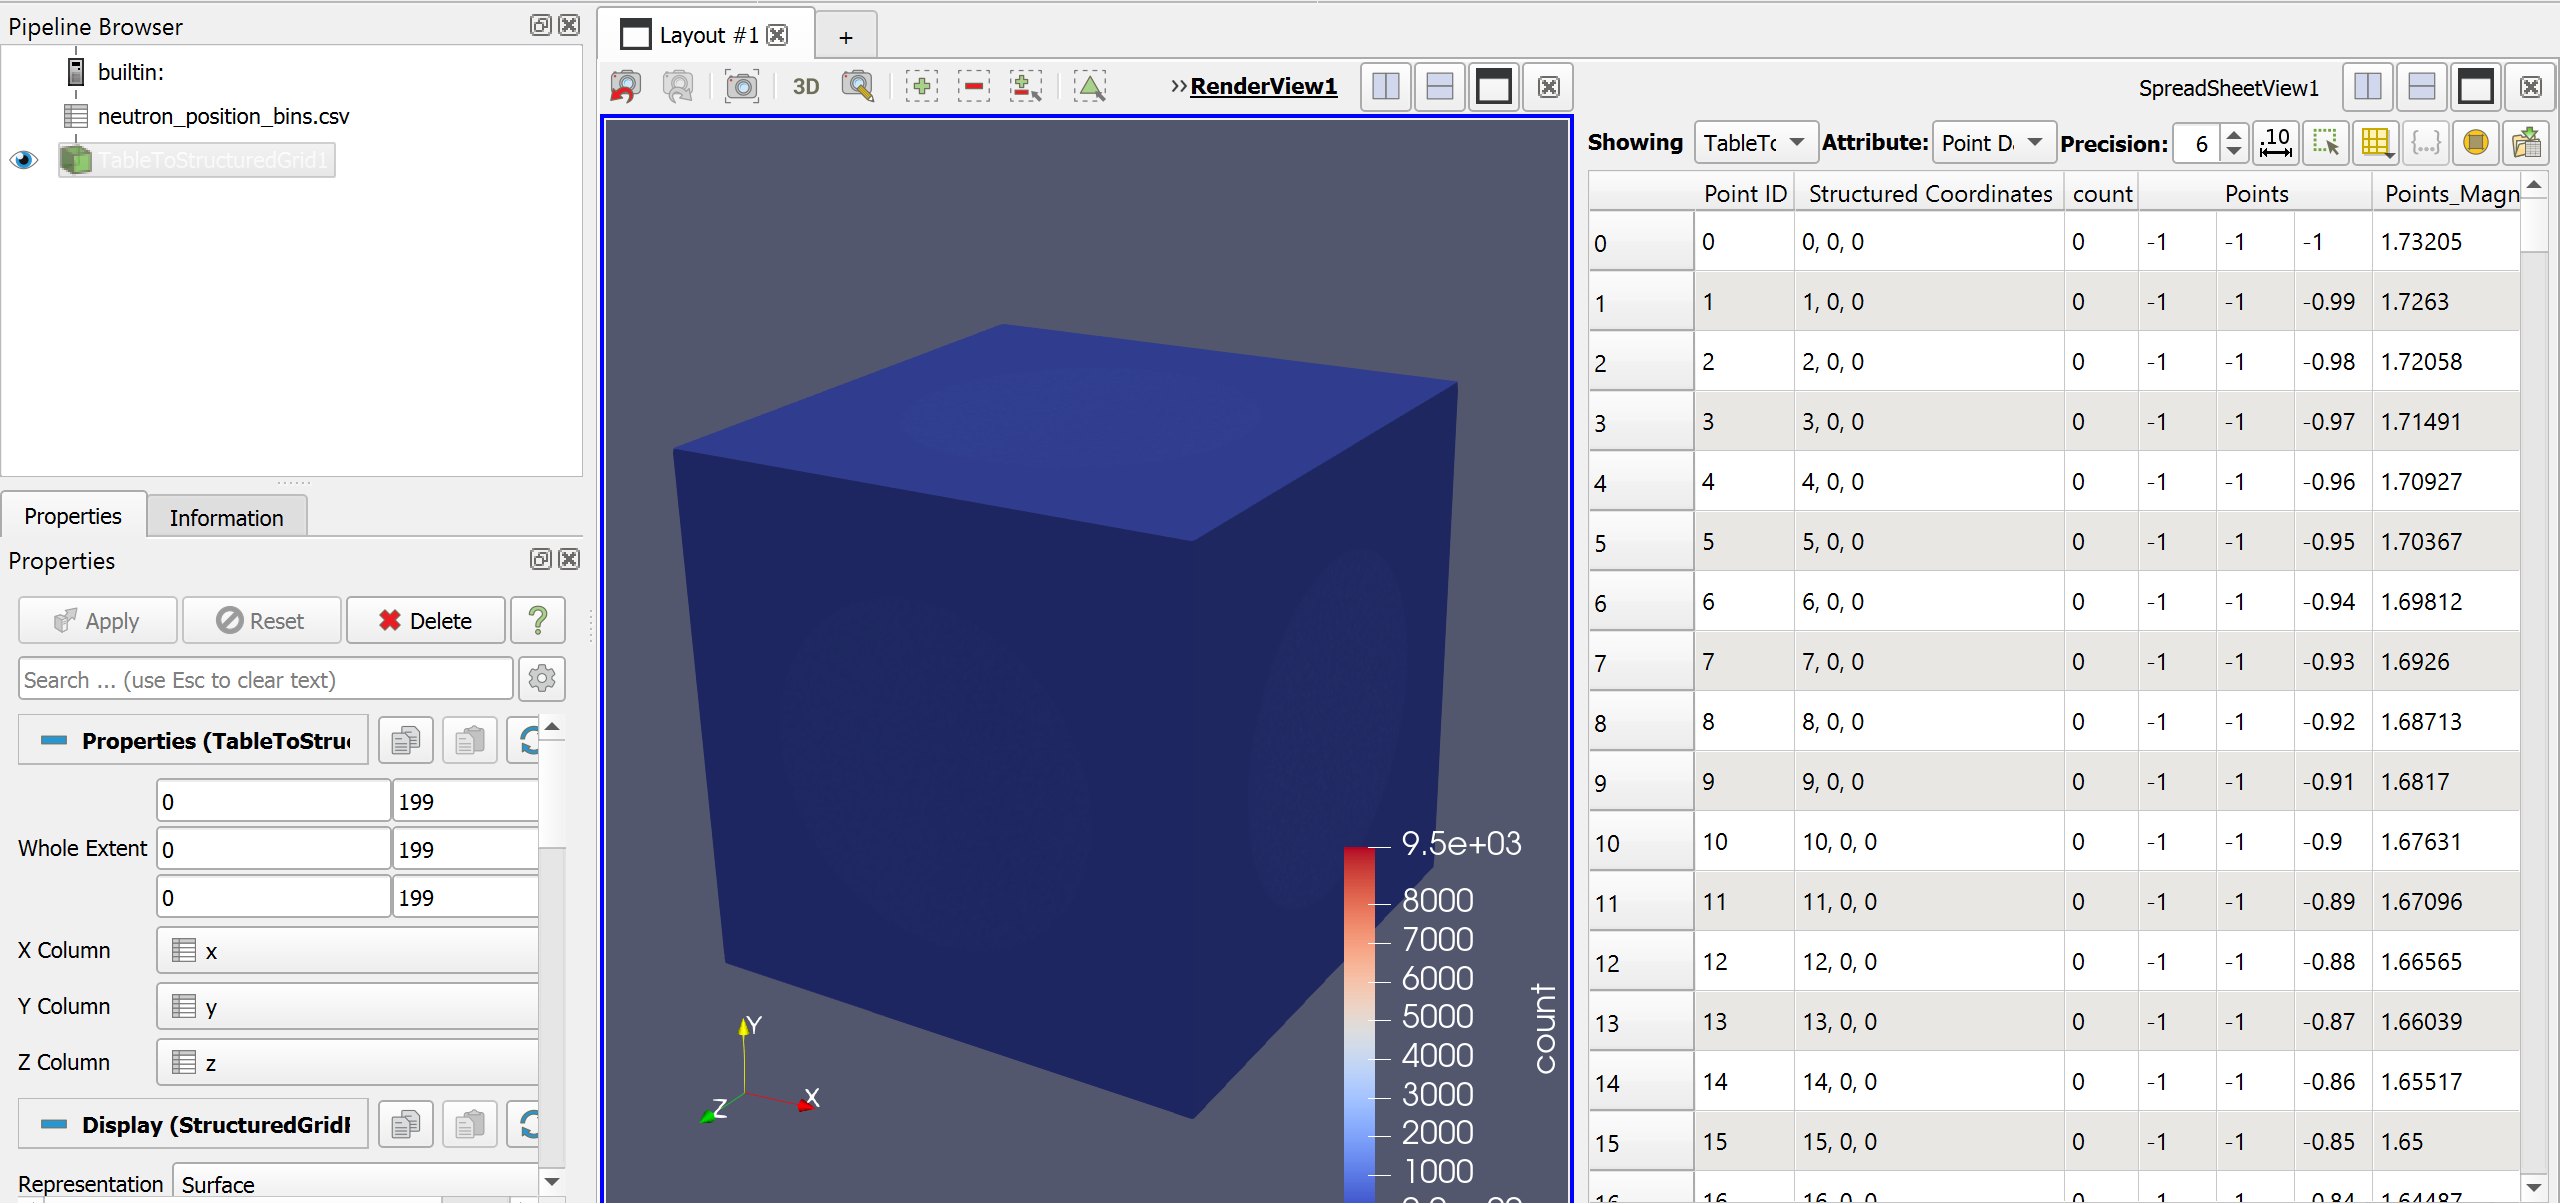Viewport: 2560px width, 1203px height.
Task: Hide TableToStructuredGrid1 using the eye icon
Action: click(24, 160)
